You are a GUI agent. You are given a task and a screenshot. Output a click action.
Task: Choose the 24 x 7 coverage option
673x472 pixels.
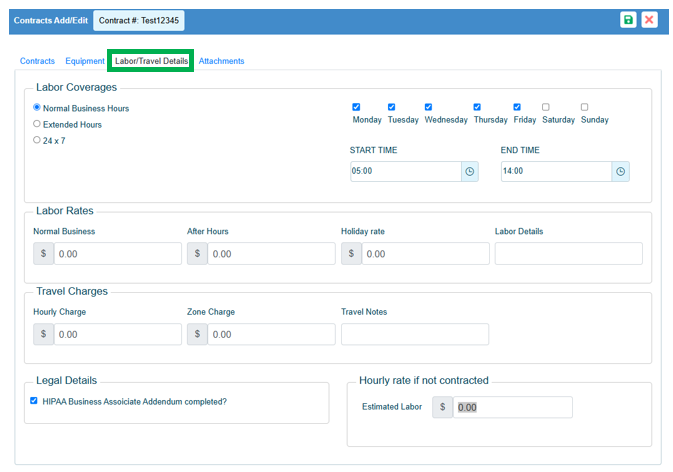37,140
